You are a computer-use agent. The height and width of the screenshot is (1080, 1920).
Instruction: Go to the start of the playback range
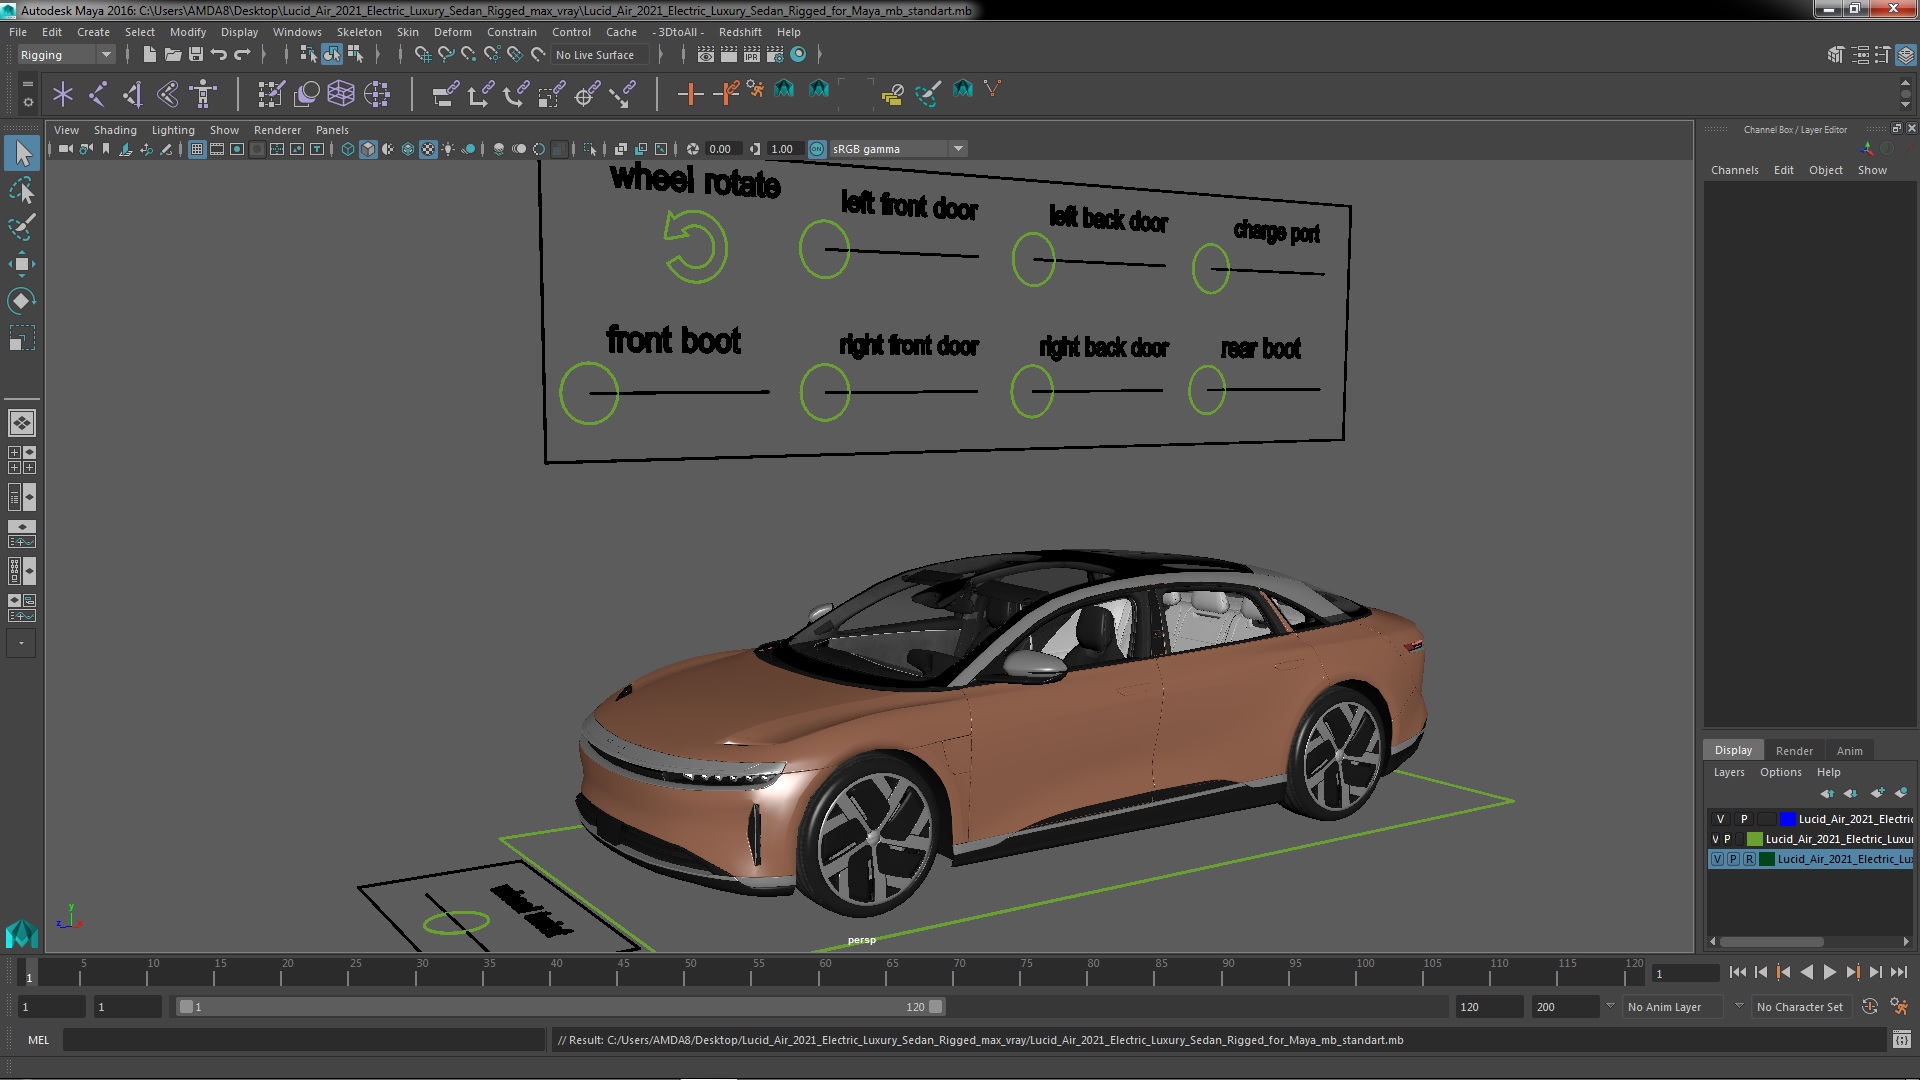coord(1738,972)
